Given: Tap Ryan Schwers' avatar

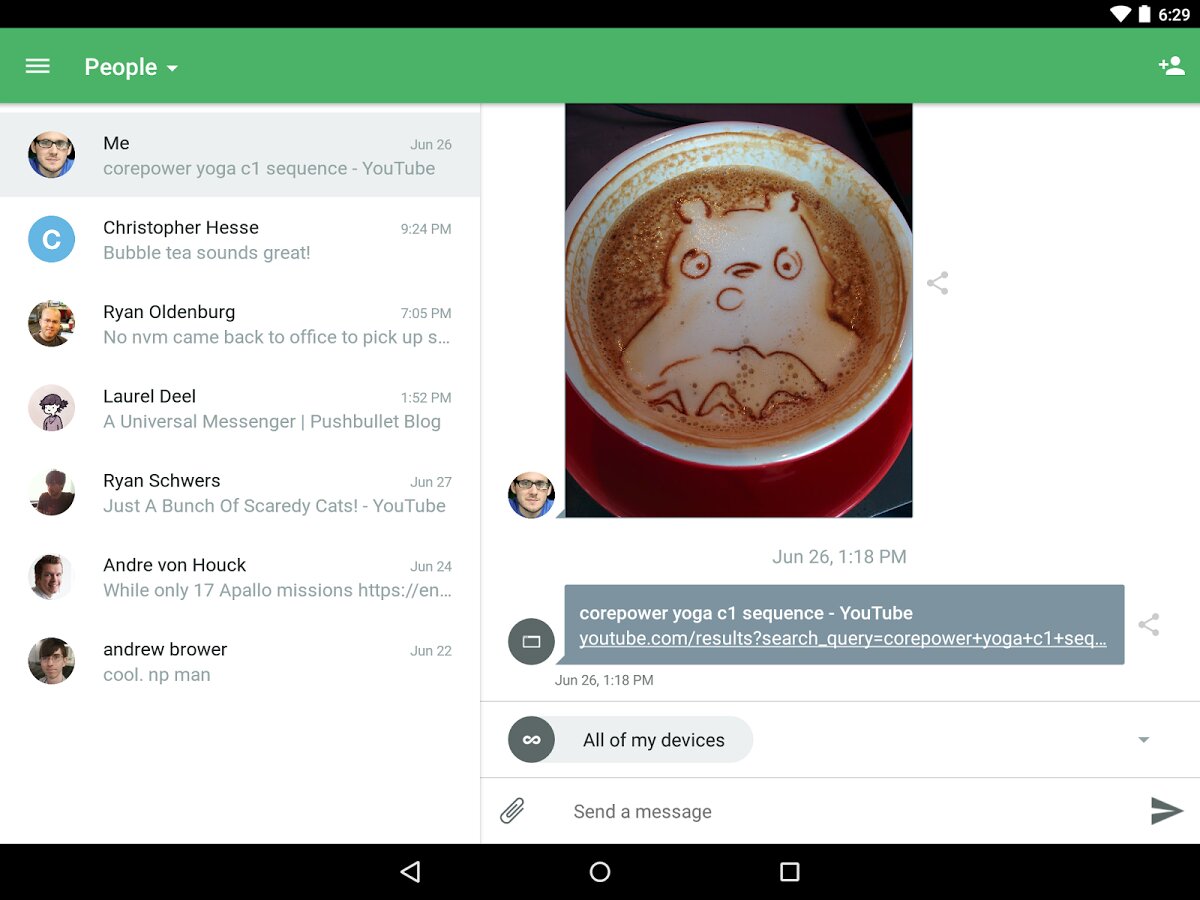Looking at the screenshot, I should [x=52, y=493].
